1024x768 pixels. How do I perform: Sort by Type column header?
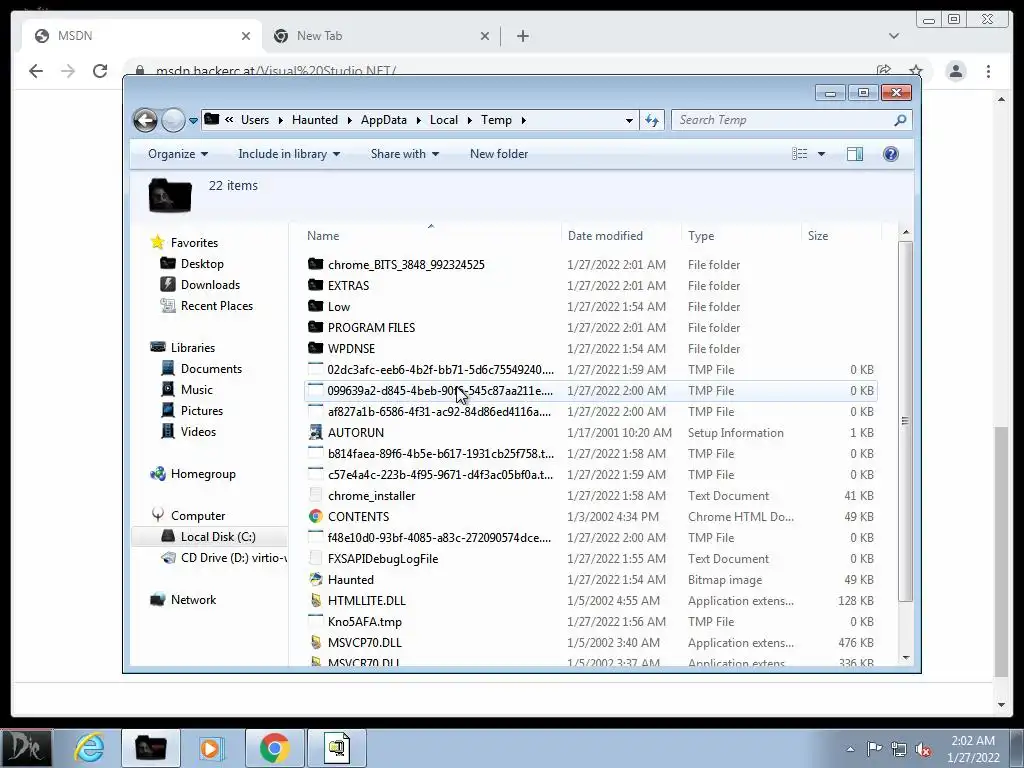point(741,236)
